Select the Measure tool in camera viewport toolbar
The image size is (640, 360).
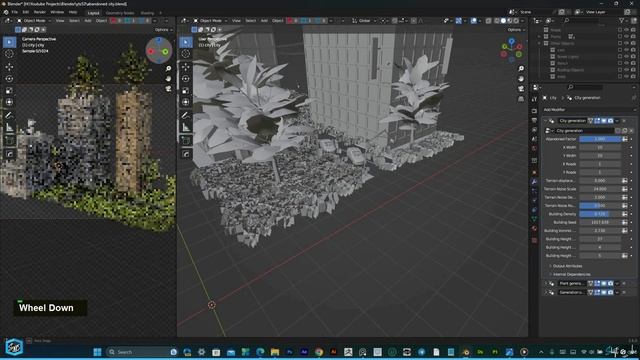[x=9, y=127]
